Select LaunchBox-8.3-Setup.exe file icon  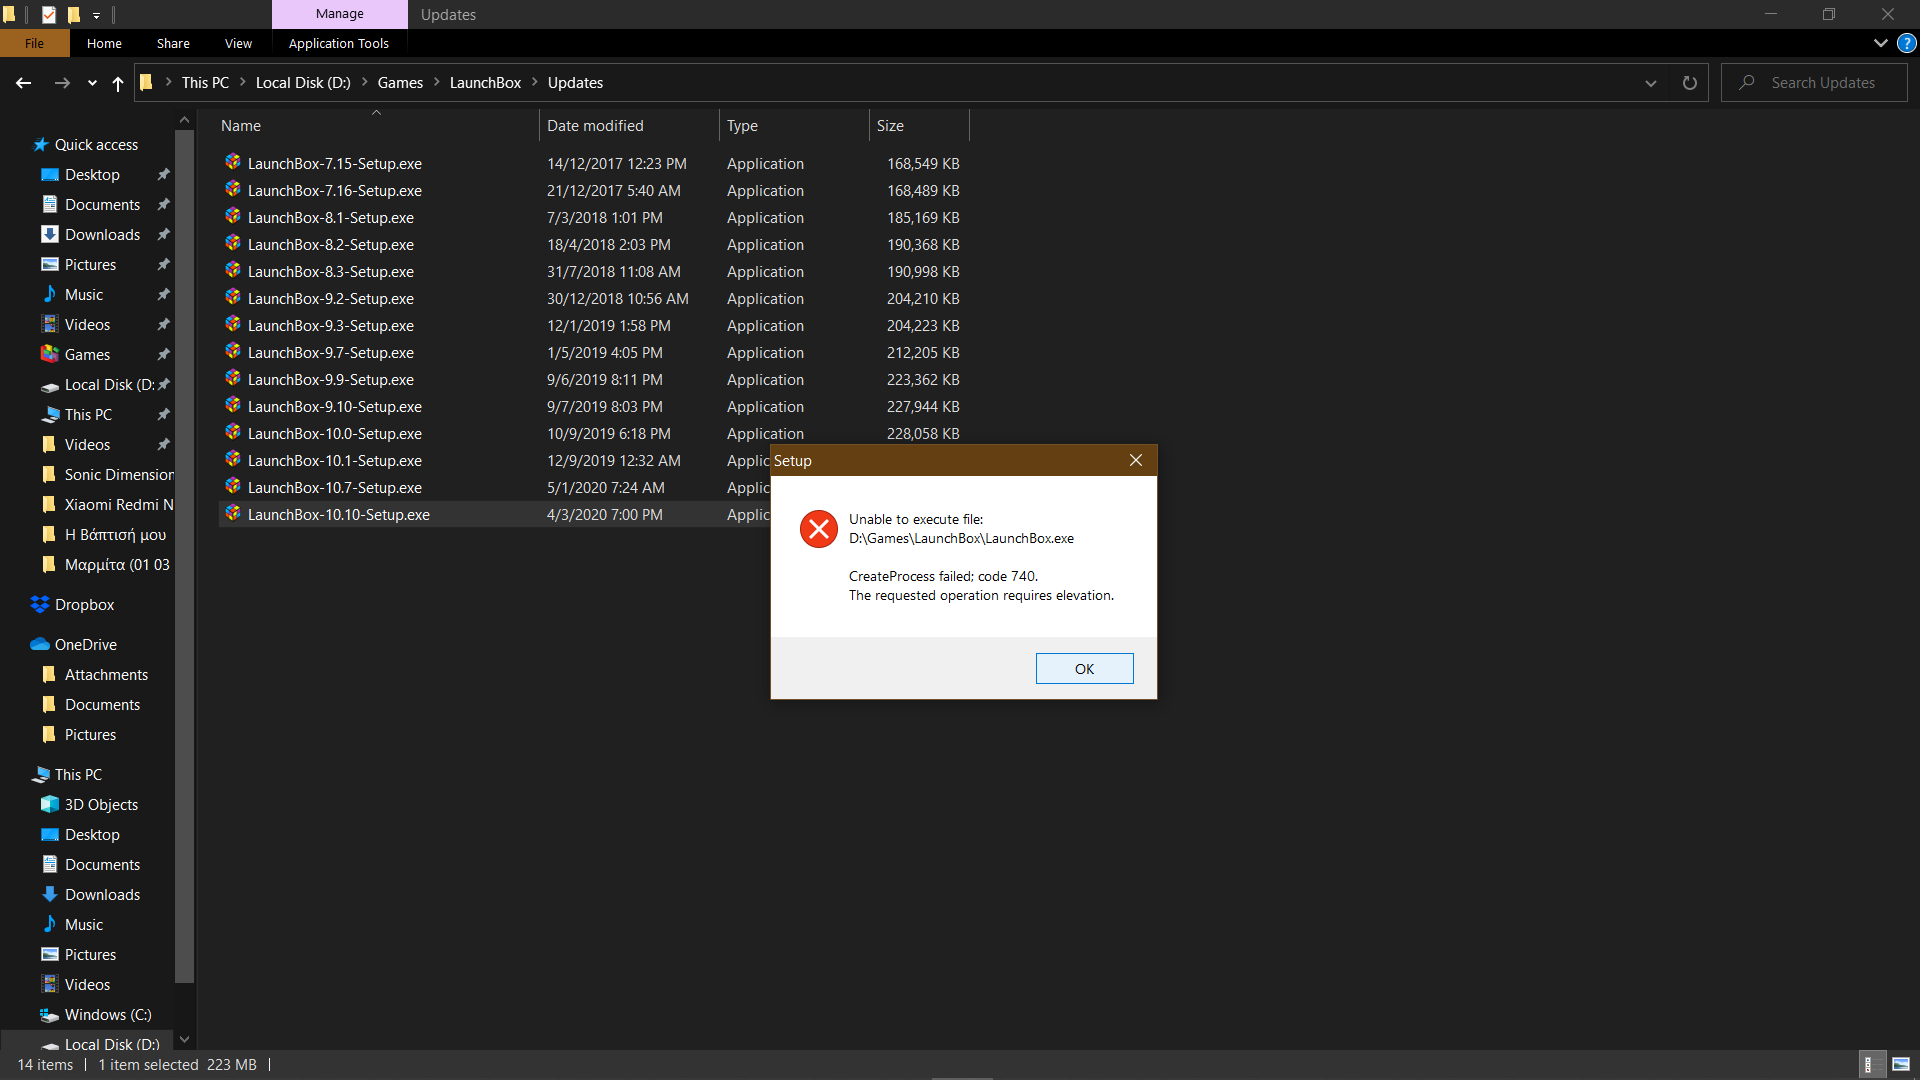click(x=233, y=270)
